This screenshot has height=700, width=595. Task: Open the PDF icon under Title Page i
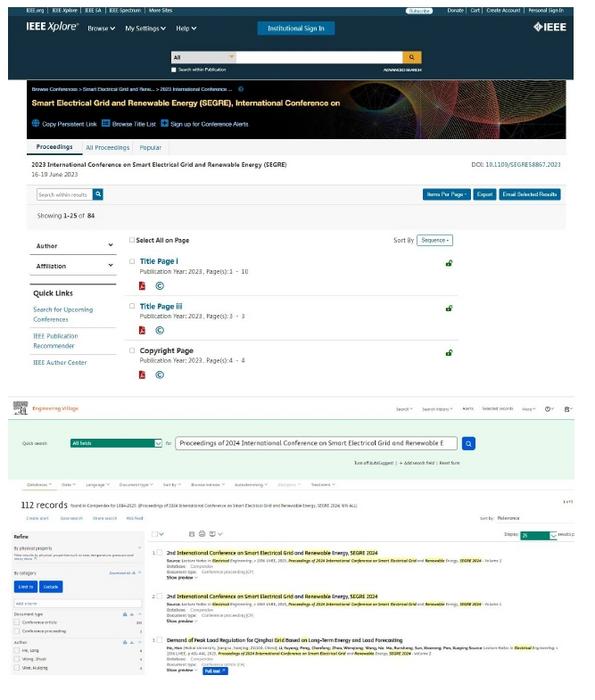click(142, 286)
